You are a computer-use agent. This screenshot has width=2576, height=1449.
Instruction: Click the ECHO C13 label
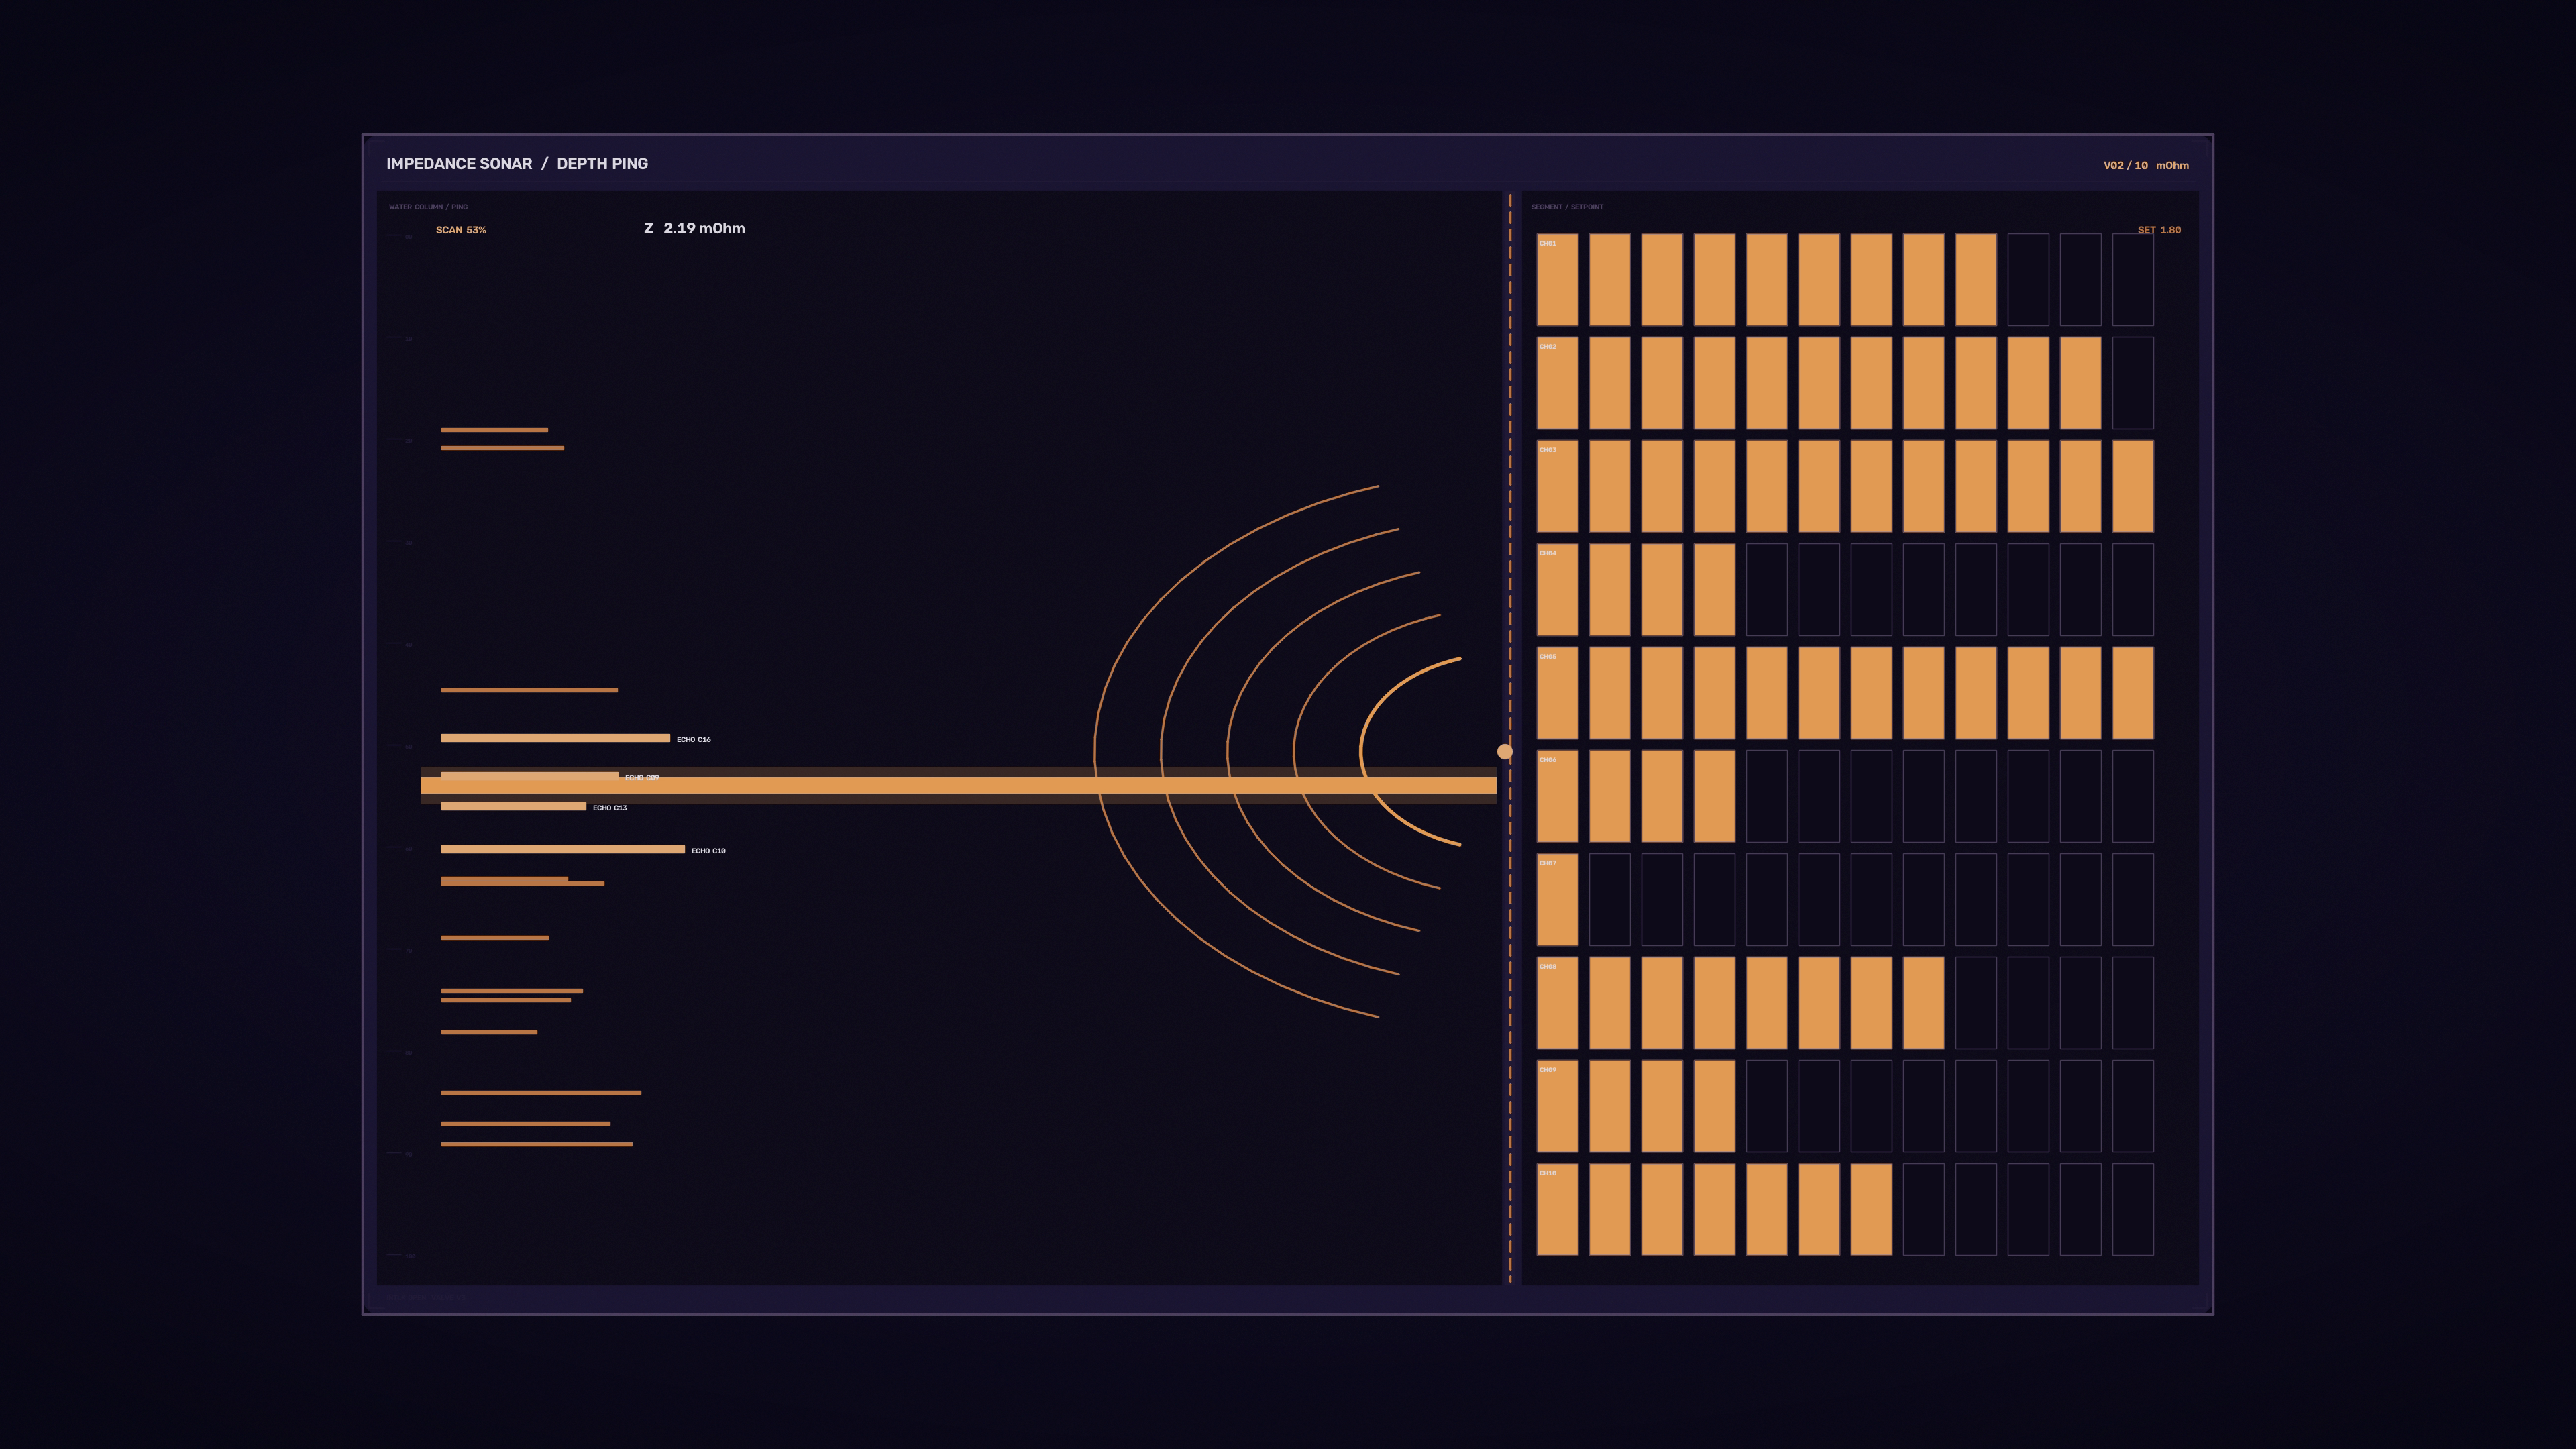[x=610, y=808]
